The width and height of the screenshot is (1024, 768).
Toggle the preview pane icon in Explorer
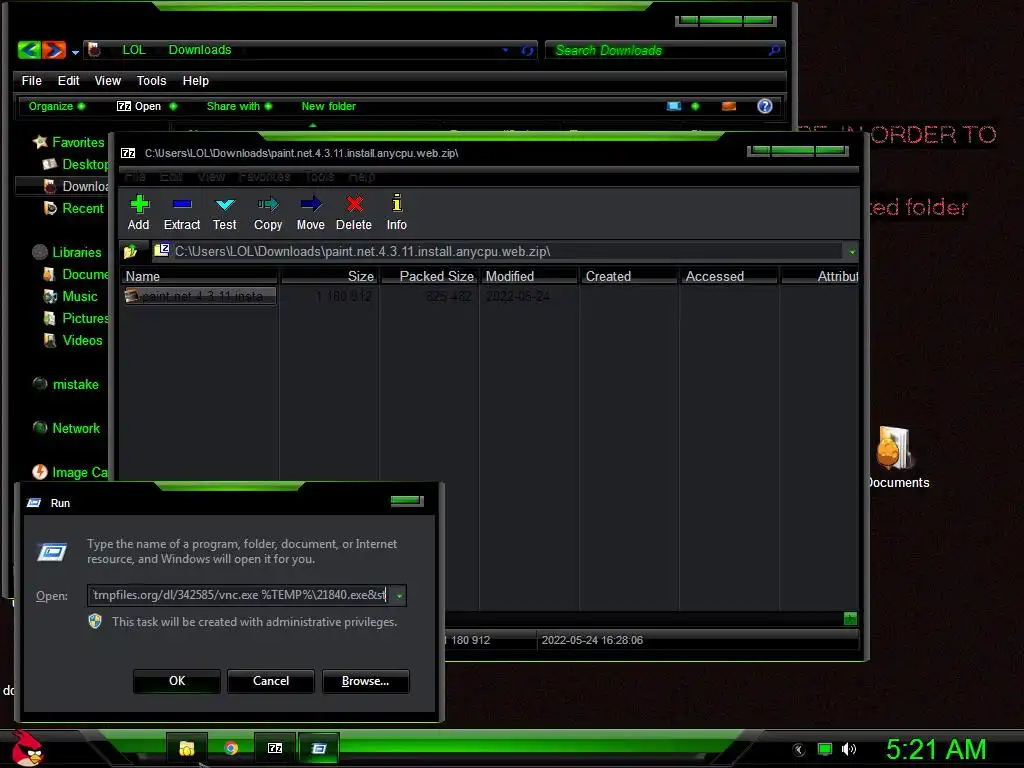pos(729,106)
